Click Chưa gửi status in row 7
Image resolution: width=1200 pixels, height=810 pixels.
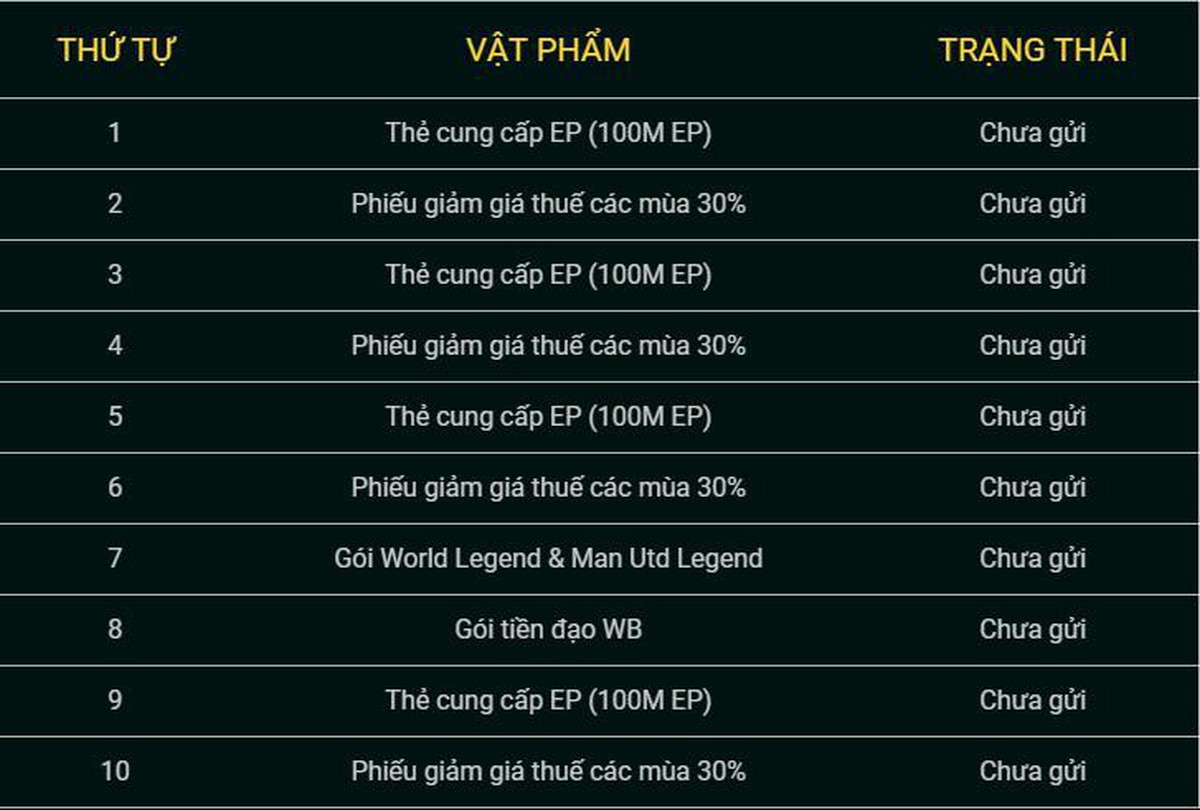[x=1032, y=560]
